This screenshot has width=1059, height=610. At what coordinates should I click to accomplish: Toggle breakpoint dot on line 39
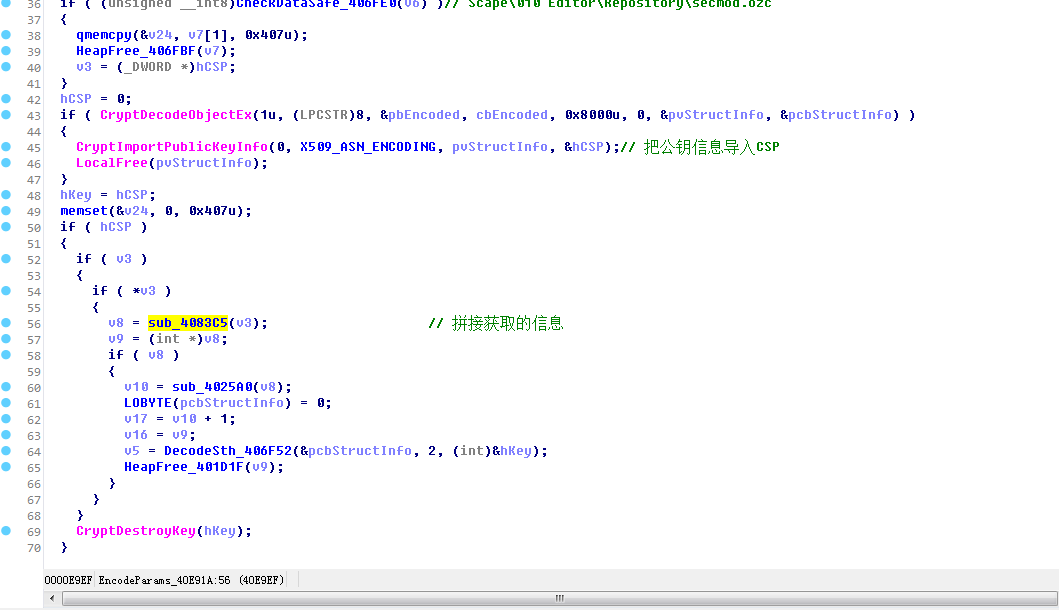pos(6,51)
